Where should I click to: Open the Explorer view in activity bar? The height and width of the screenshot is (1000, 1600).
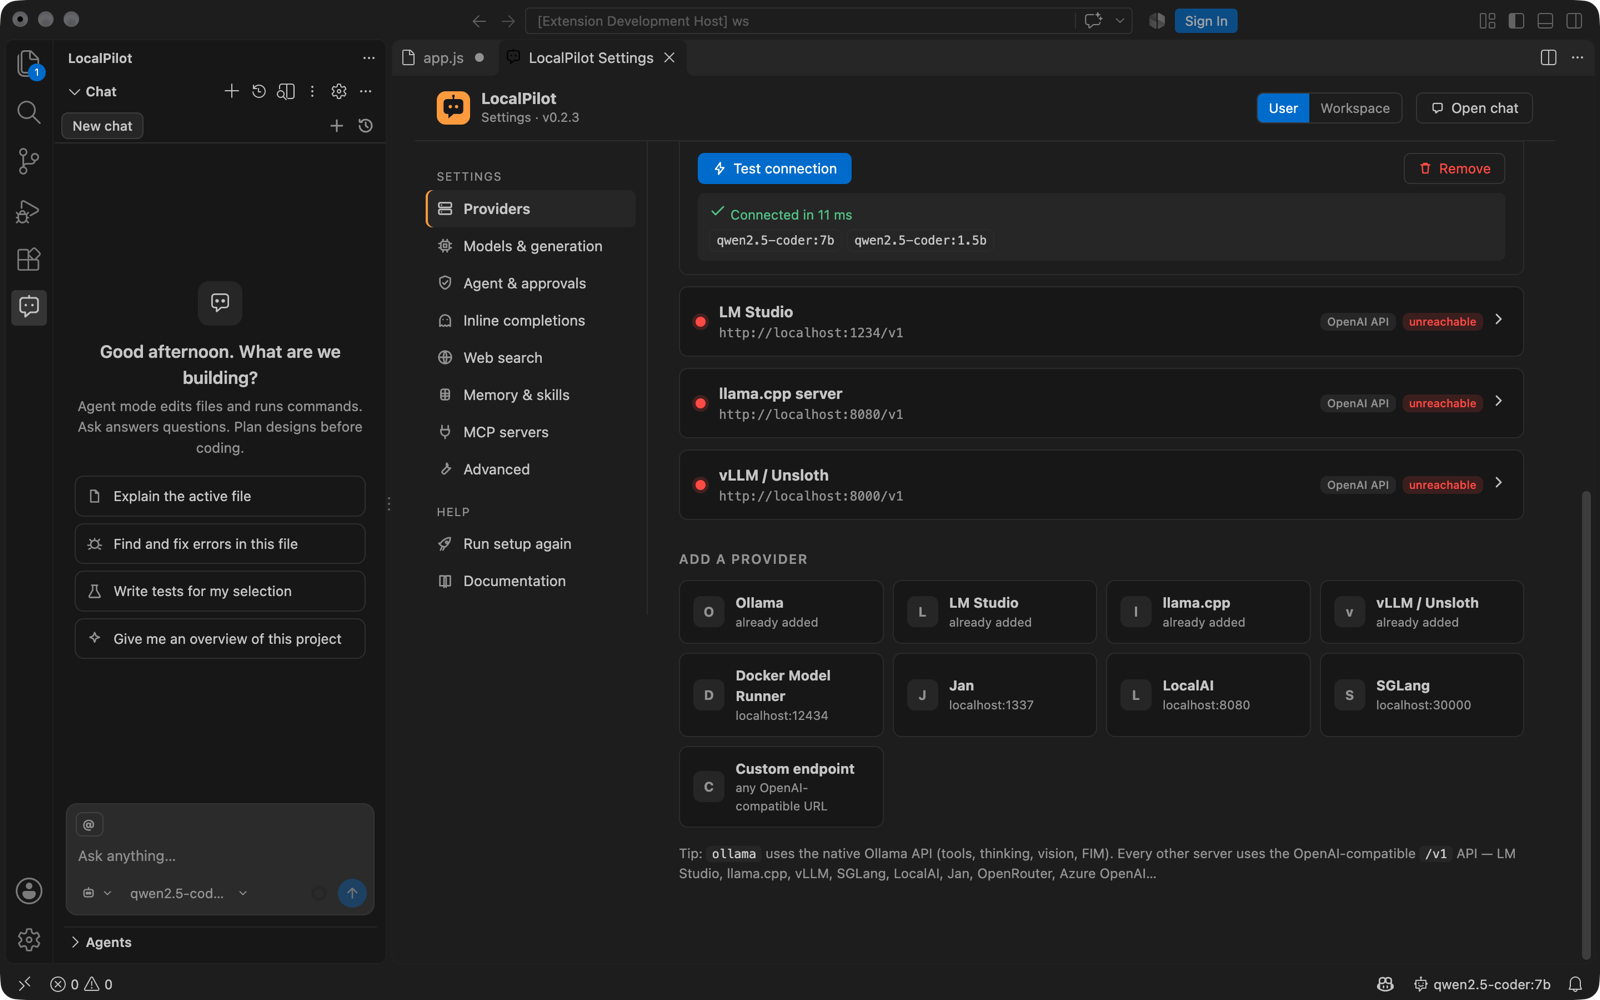click(29, 64)
